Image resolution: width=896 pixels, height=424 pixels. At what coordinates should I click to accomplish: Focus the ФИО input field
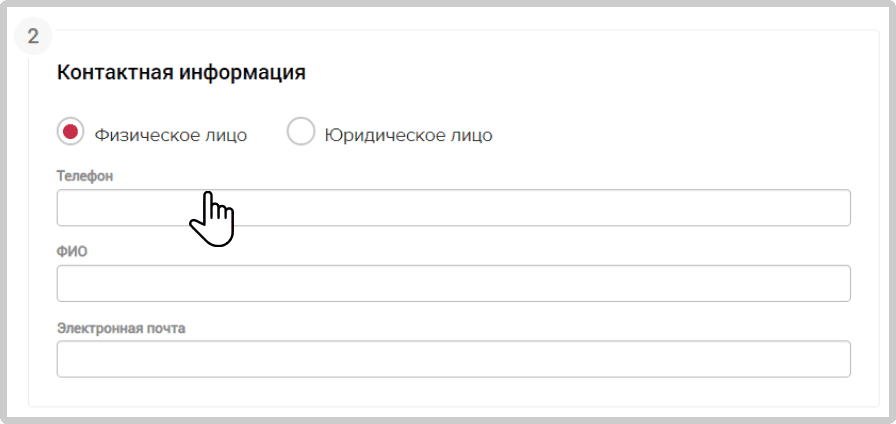pyautogui.click(x=454, y=283)
